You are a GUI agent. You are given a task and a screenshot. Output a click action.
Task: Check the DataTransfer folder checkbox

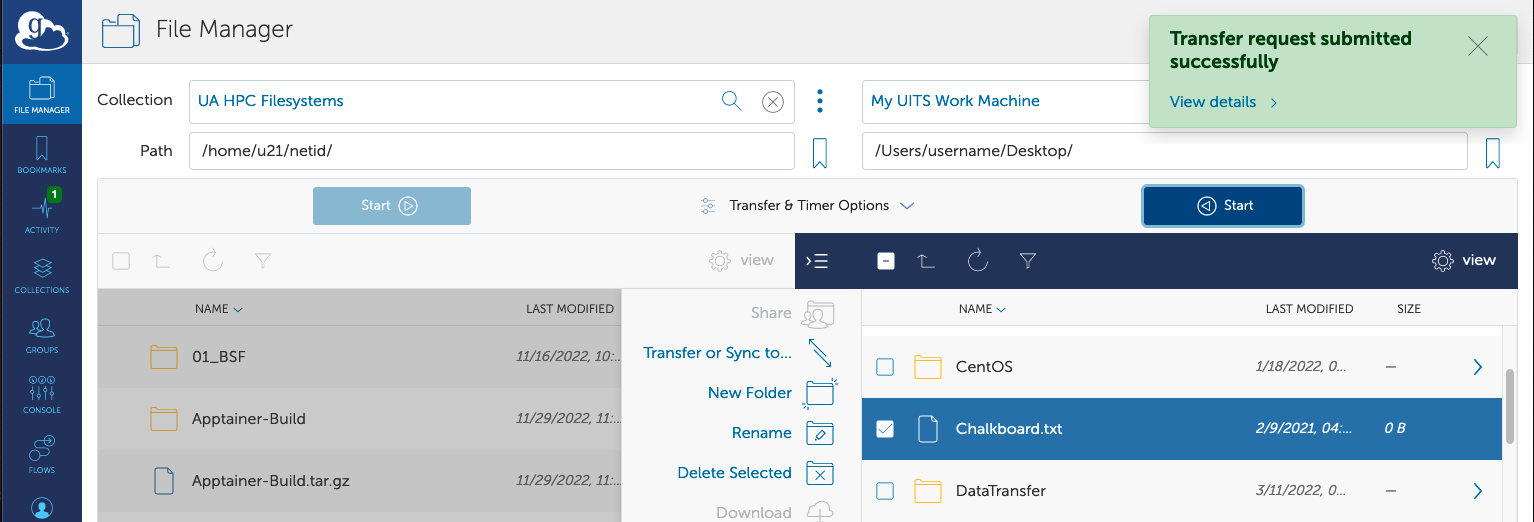pyautogui.click(x=885, y=491)
